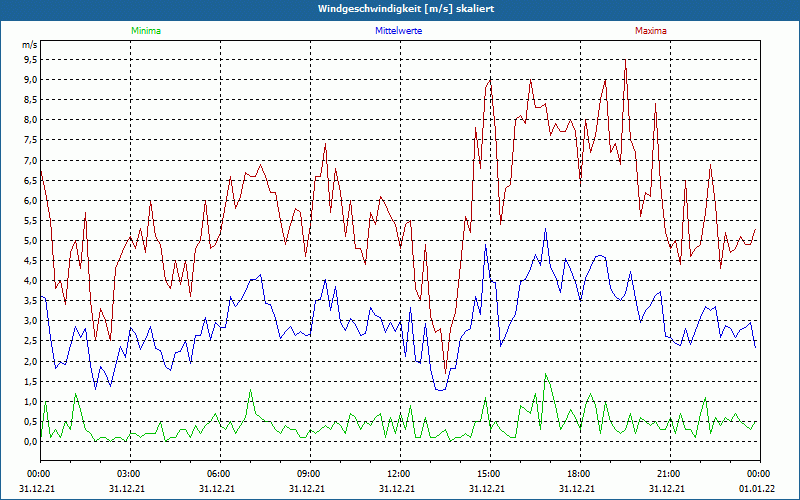The image size is (800, 500).
Task: Click the '9,0' y-axis value
Action: click(x=31, y=80)
